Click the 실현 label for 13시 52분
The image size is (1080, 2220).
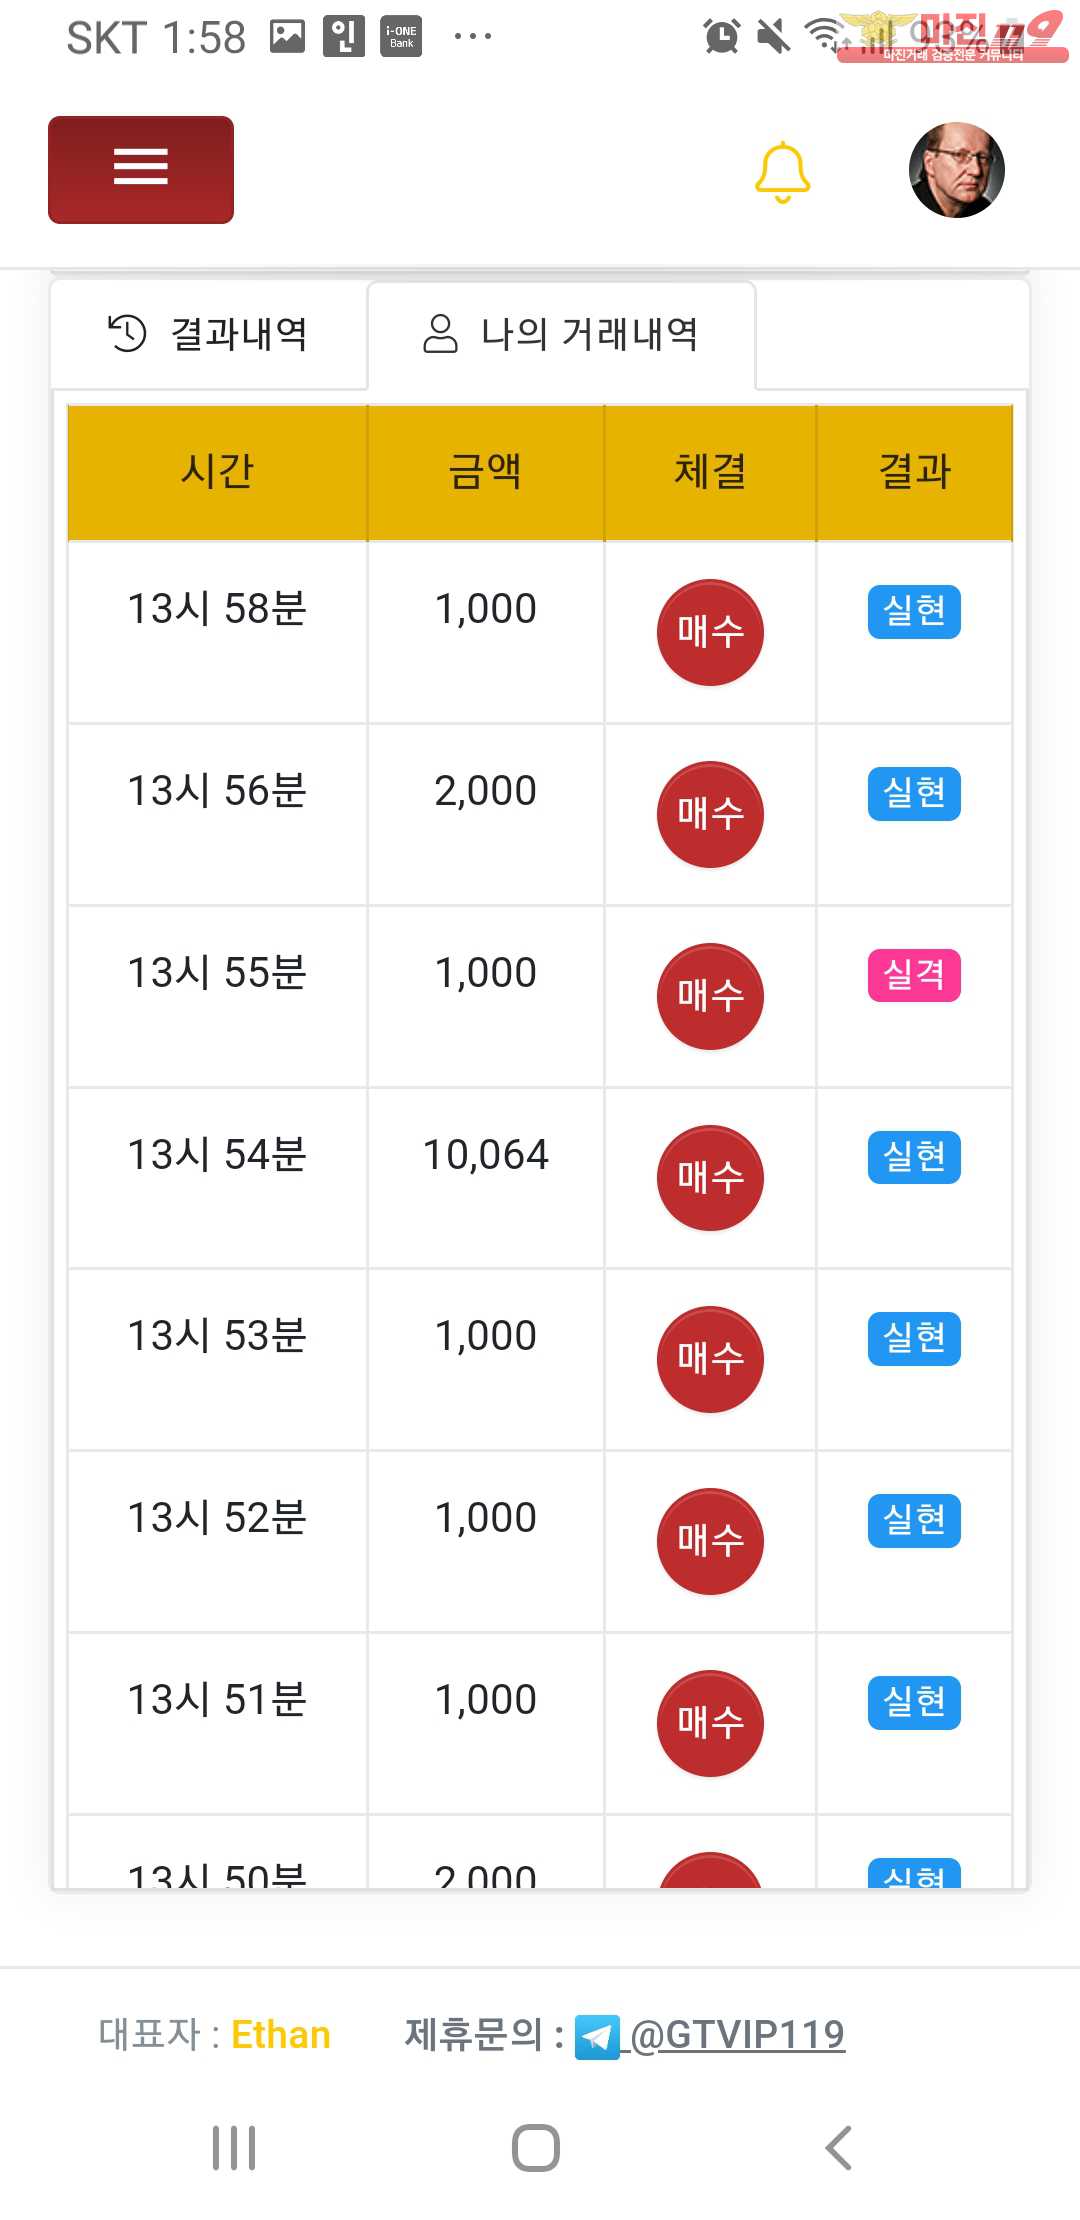[914, 1520]
